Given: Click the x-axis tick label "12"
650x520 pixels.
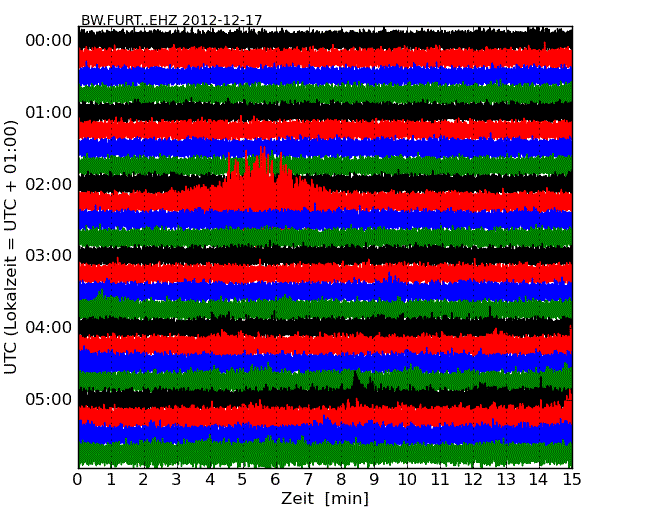Looking at the screenshot, I should coord(473,480).
